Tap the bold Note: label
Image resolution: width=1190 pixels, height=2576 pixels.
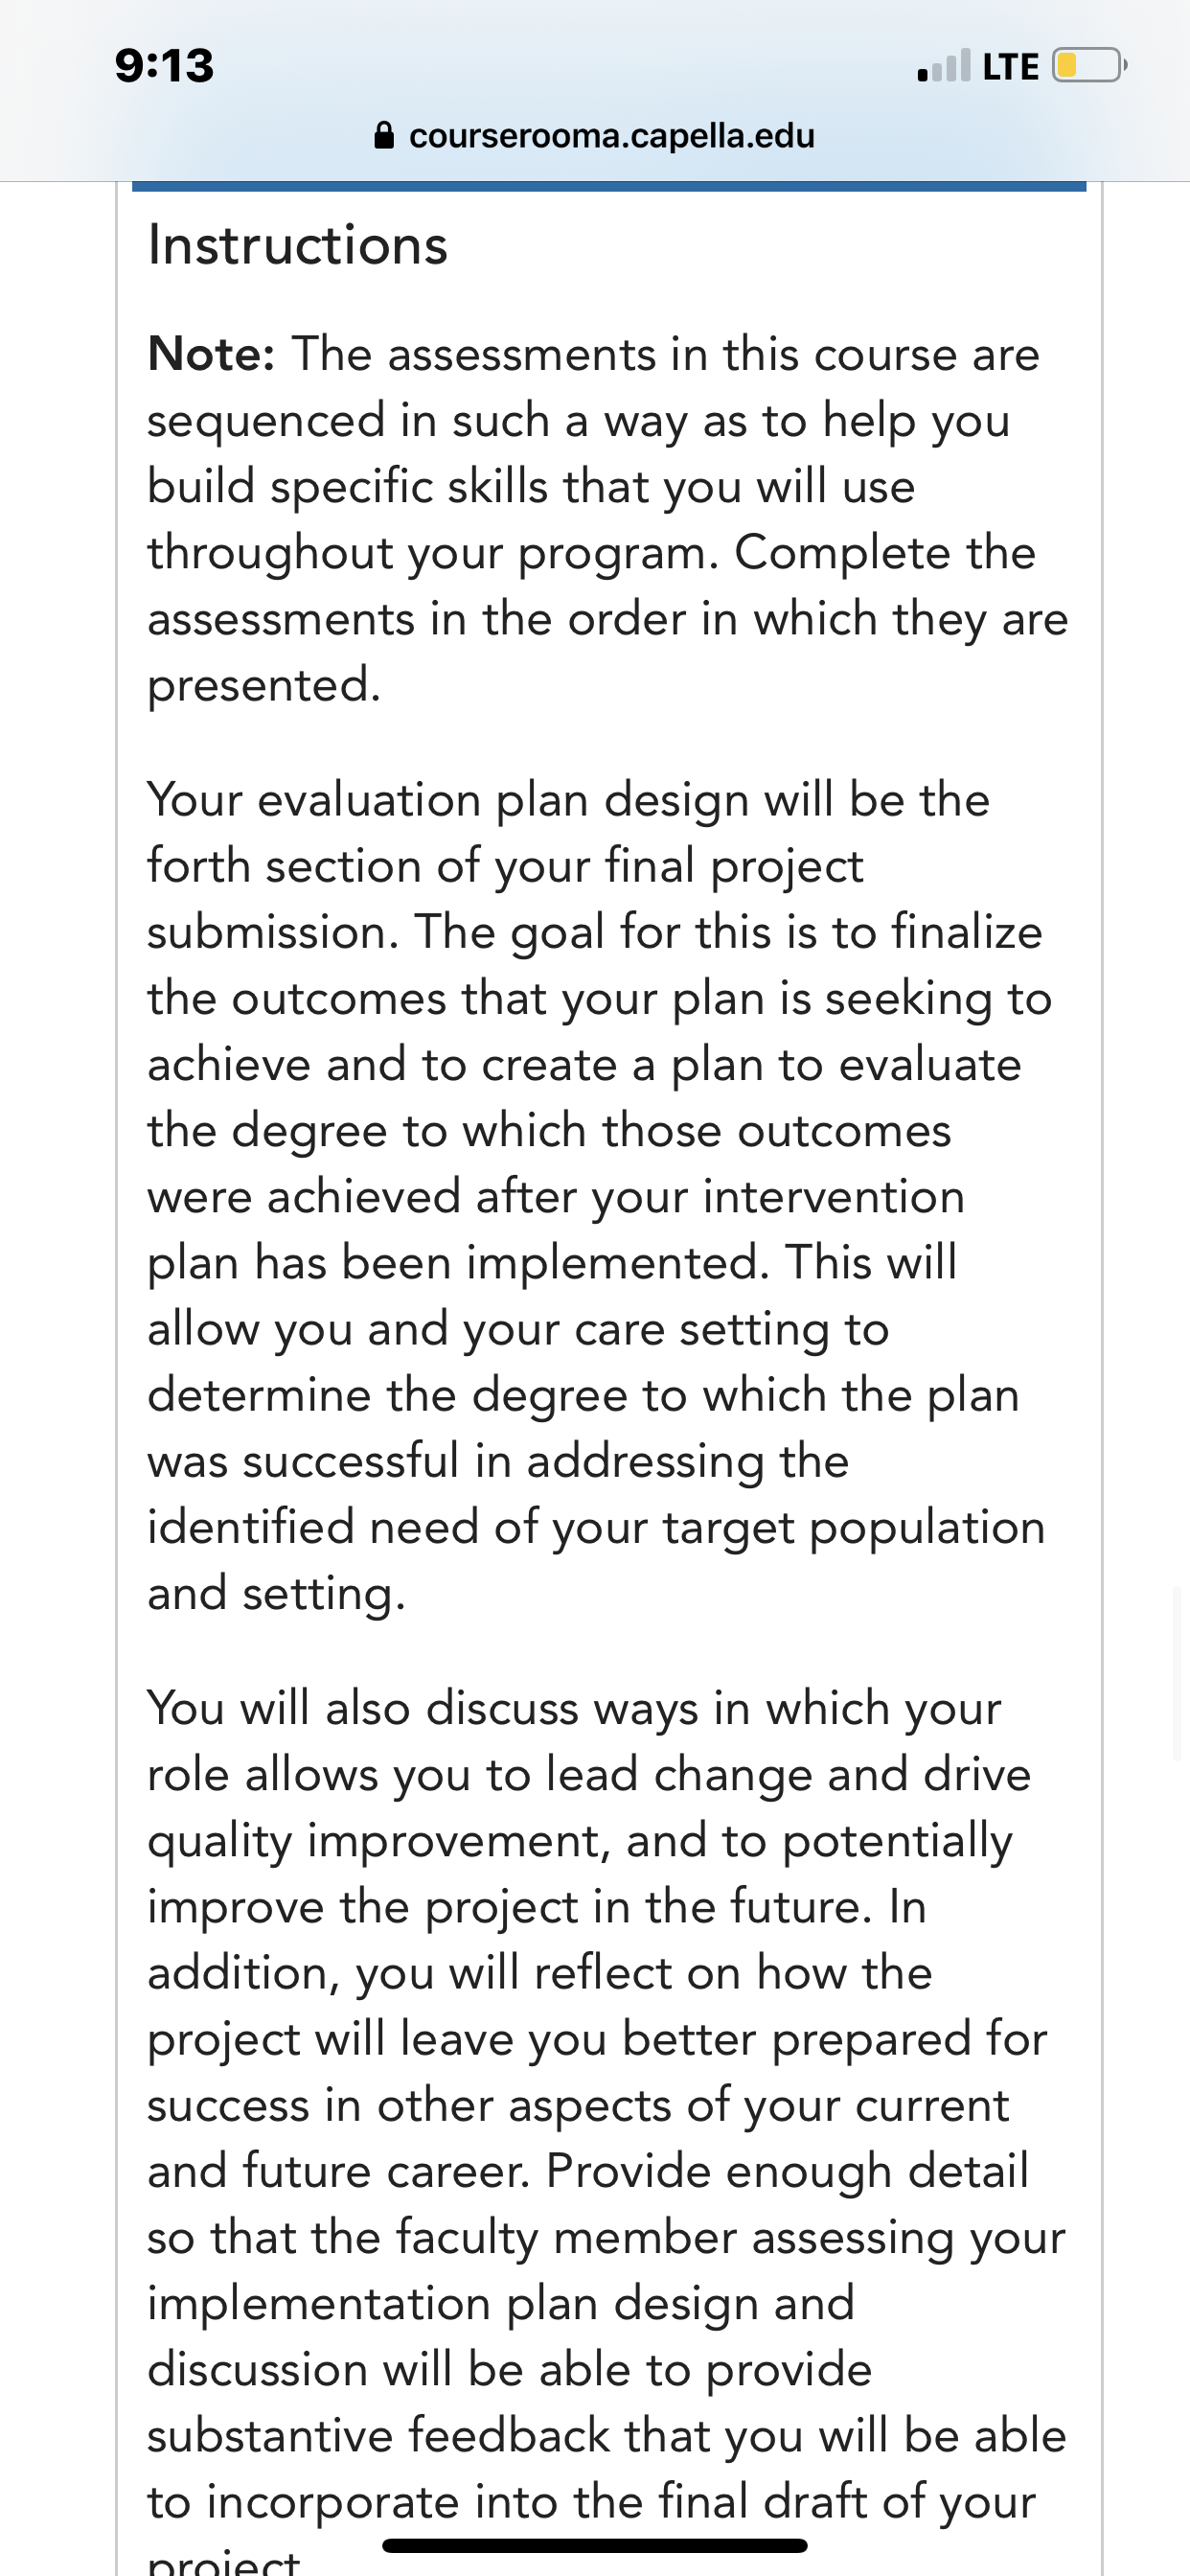pyautogui.click(x=211, y=354)
